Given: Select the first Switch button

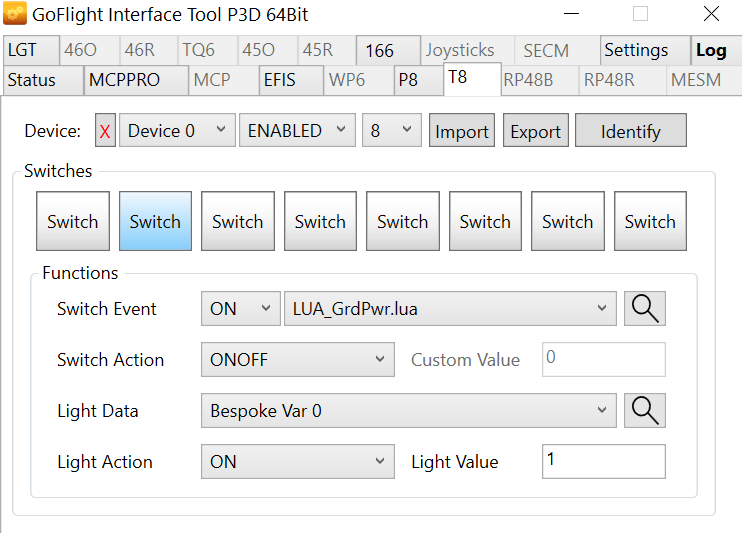Looking at the screenshot, I should point(73,222).
